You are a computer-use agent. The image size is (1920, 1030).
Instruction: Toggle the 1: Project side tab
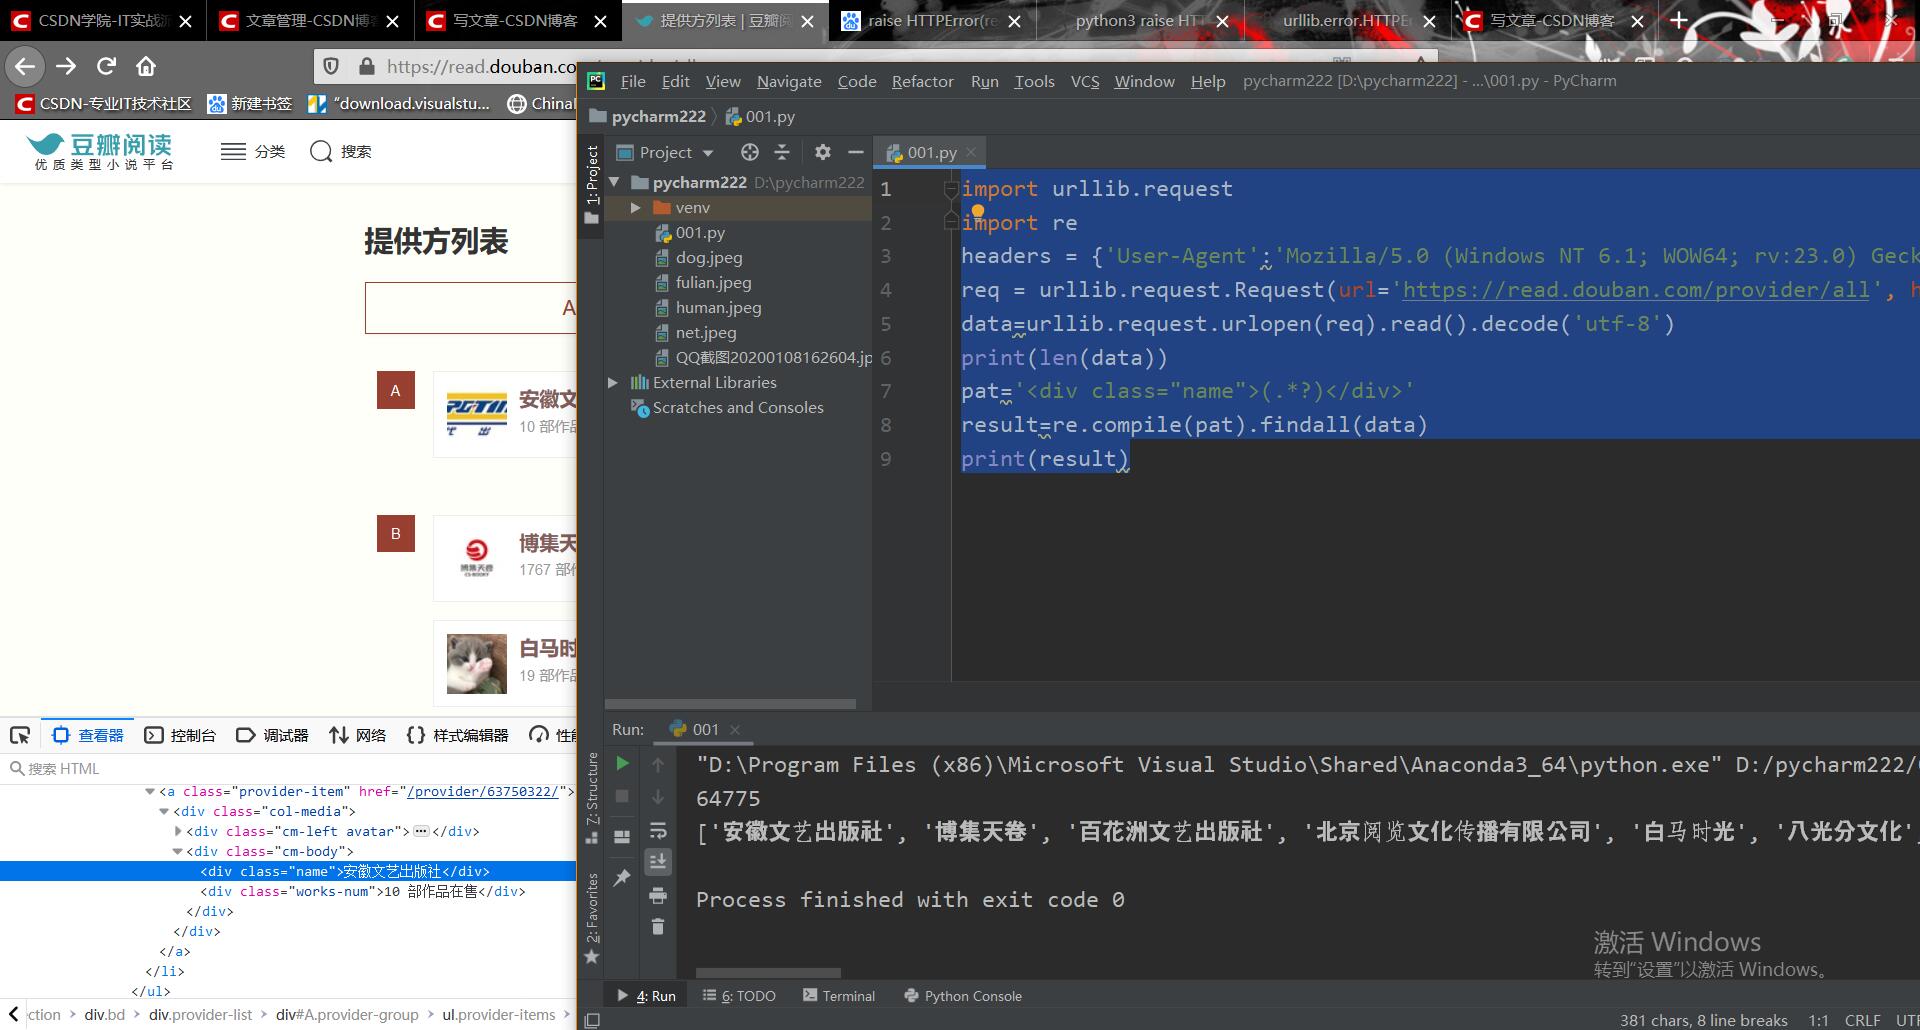coord(592,184)
